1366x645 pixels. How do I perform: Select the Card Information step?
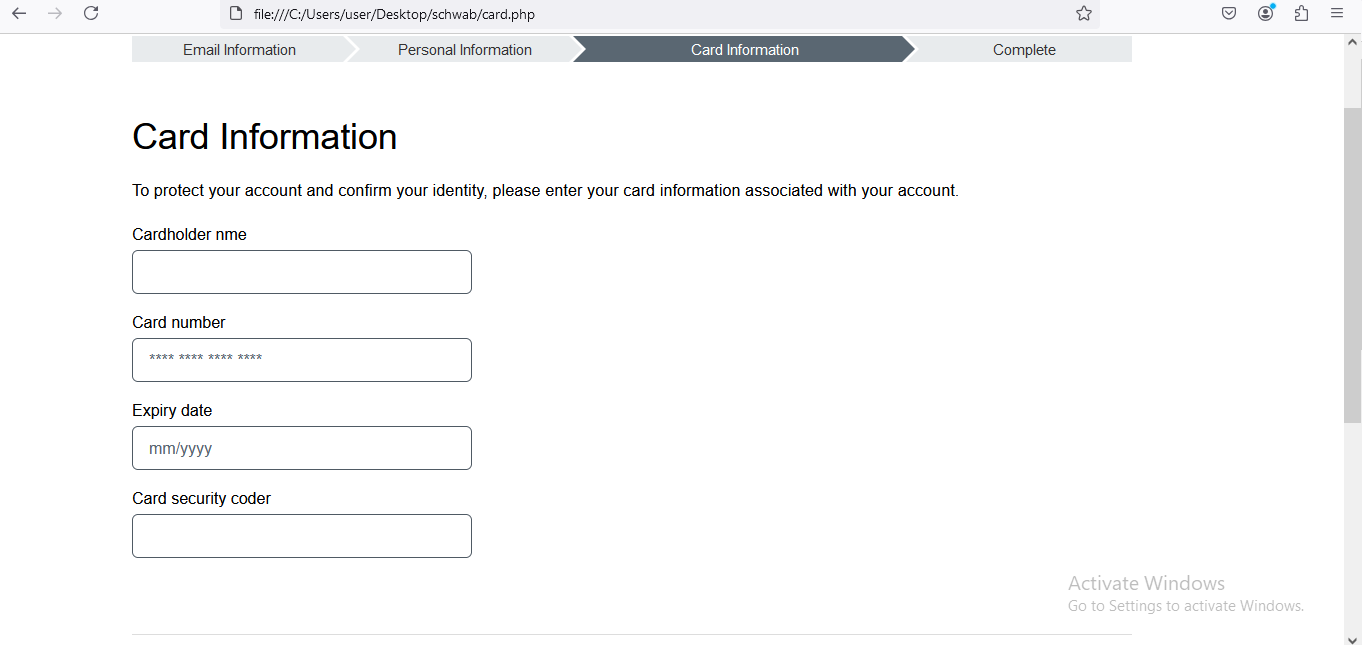[745, 49]
